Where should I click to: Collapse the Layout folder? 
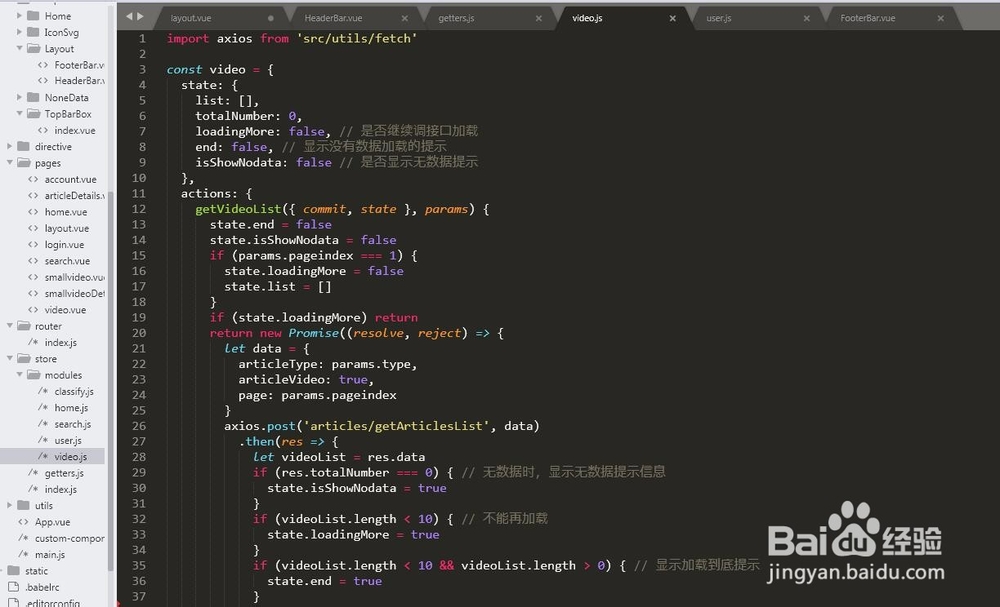[19, 48]
